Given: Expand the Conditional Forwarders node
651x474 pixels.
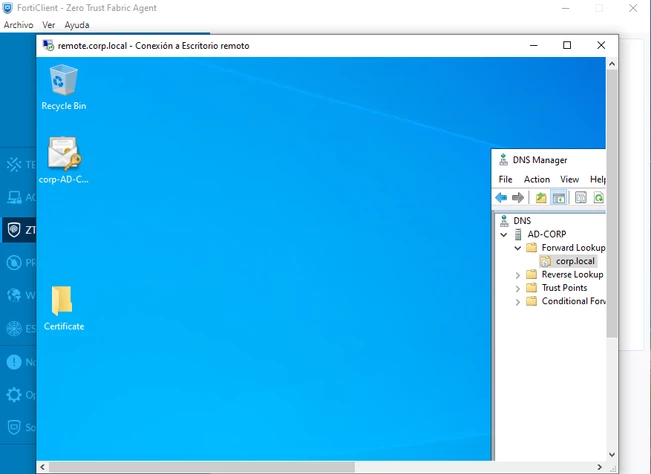Looking at the screenshot, I should [x=518, y=302].
